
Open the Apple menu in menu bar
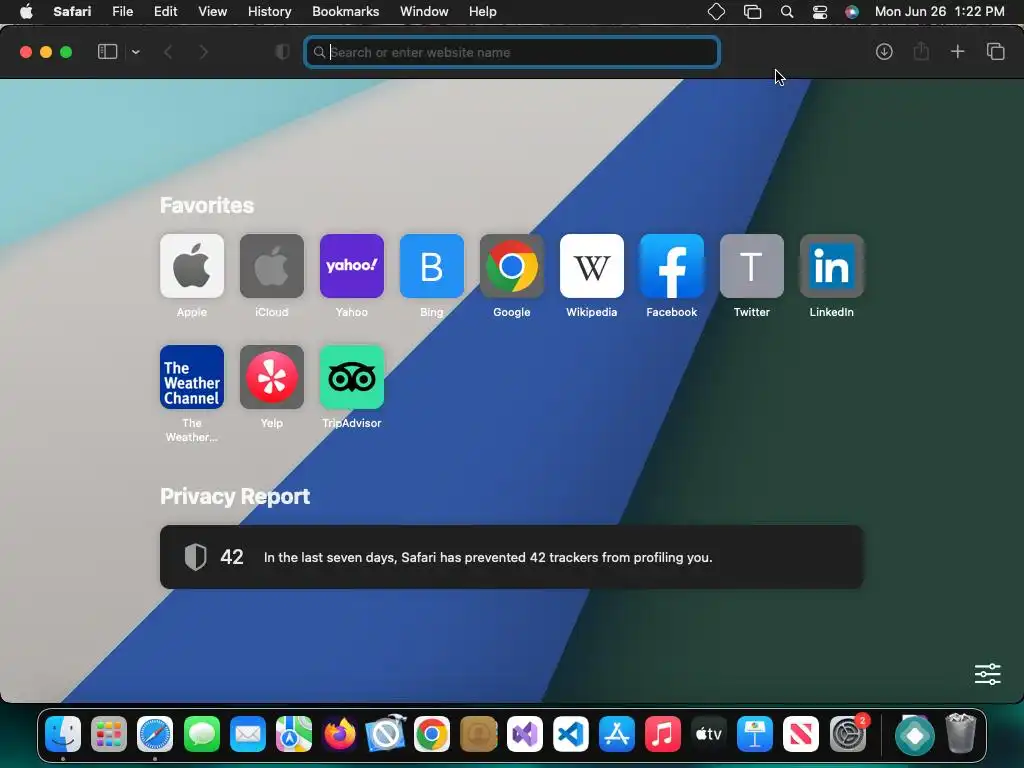tap(26, 12)
